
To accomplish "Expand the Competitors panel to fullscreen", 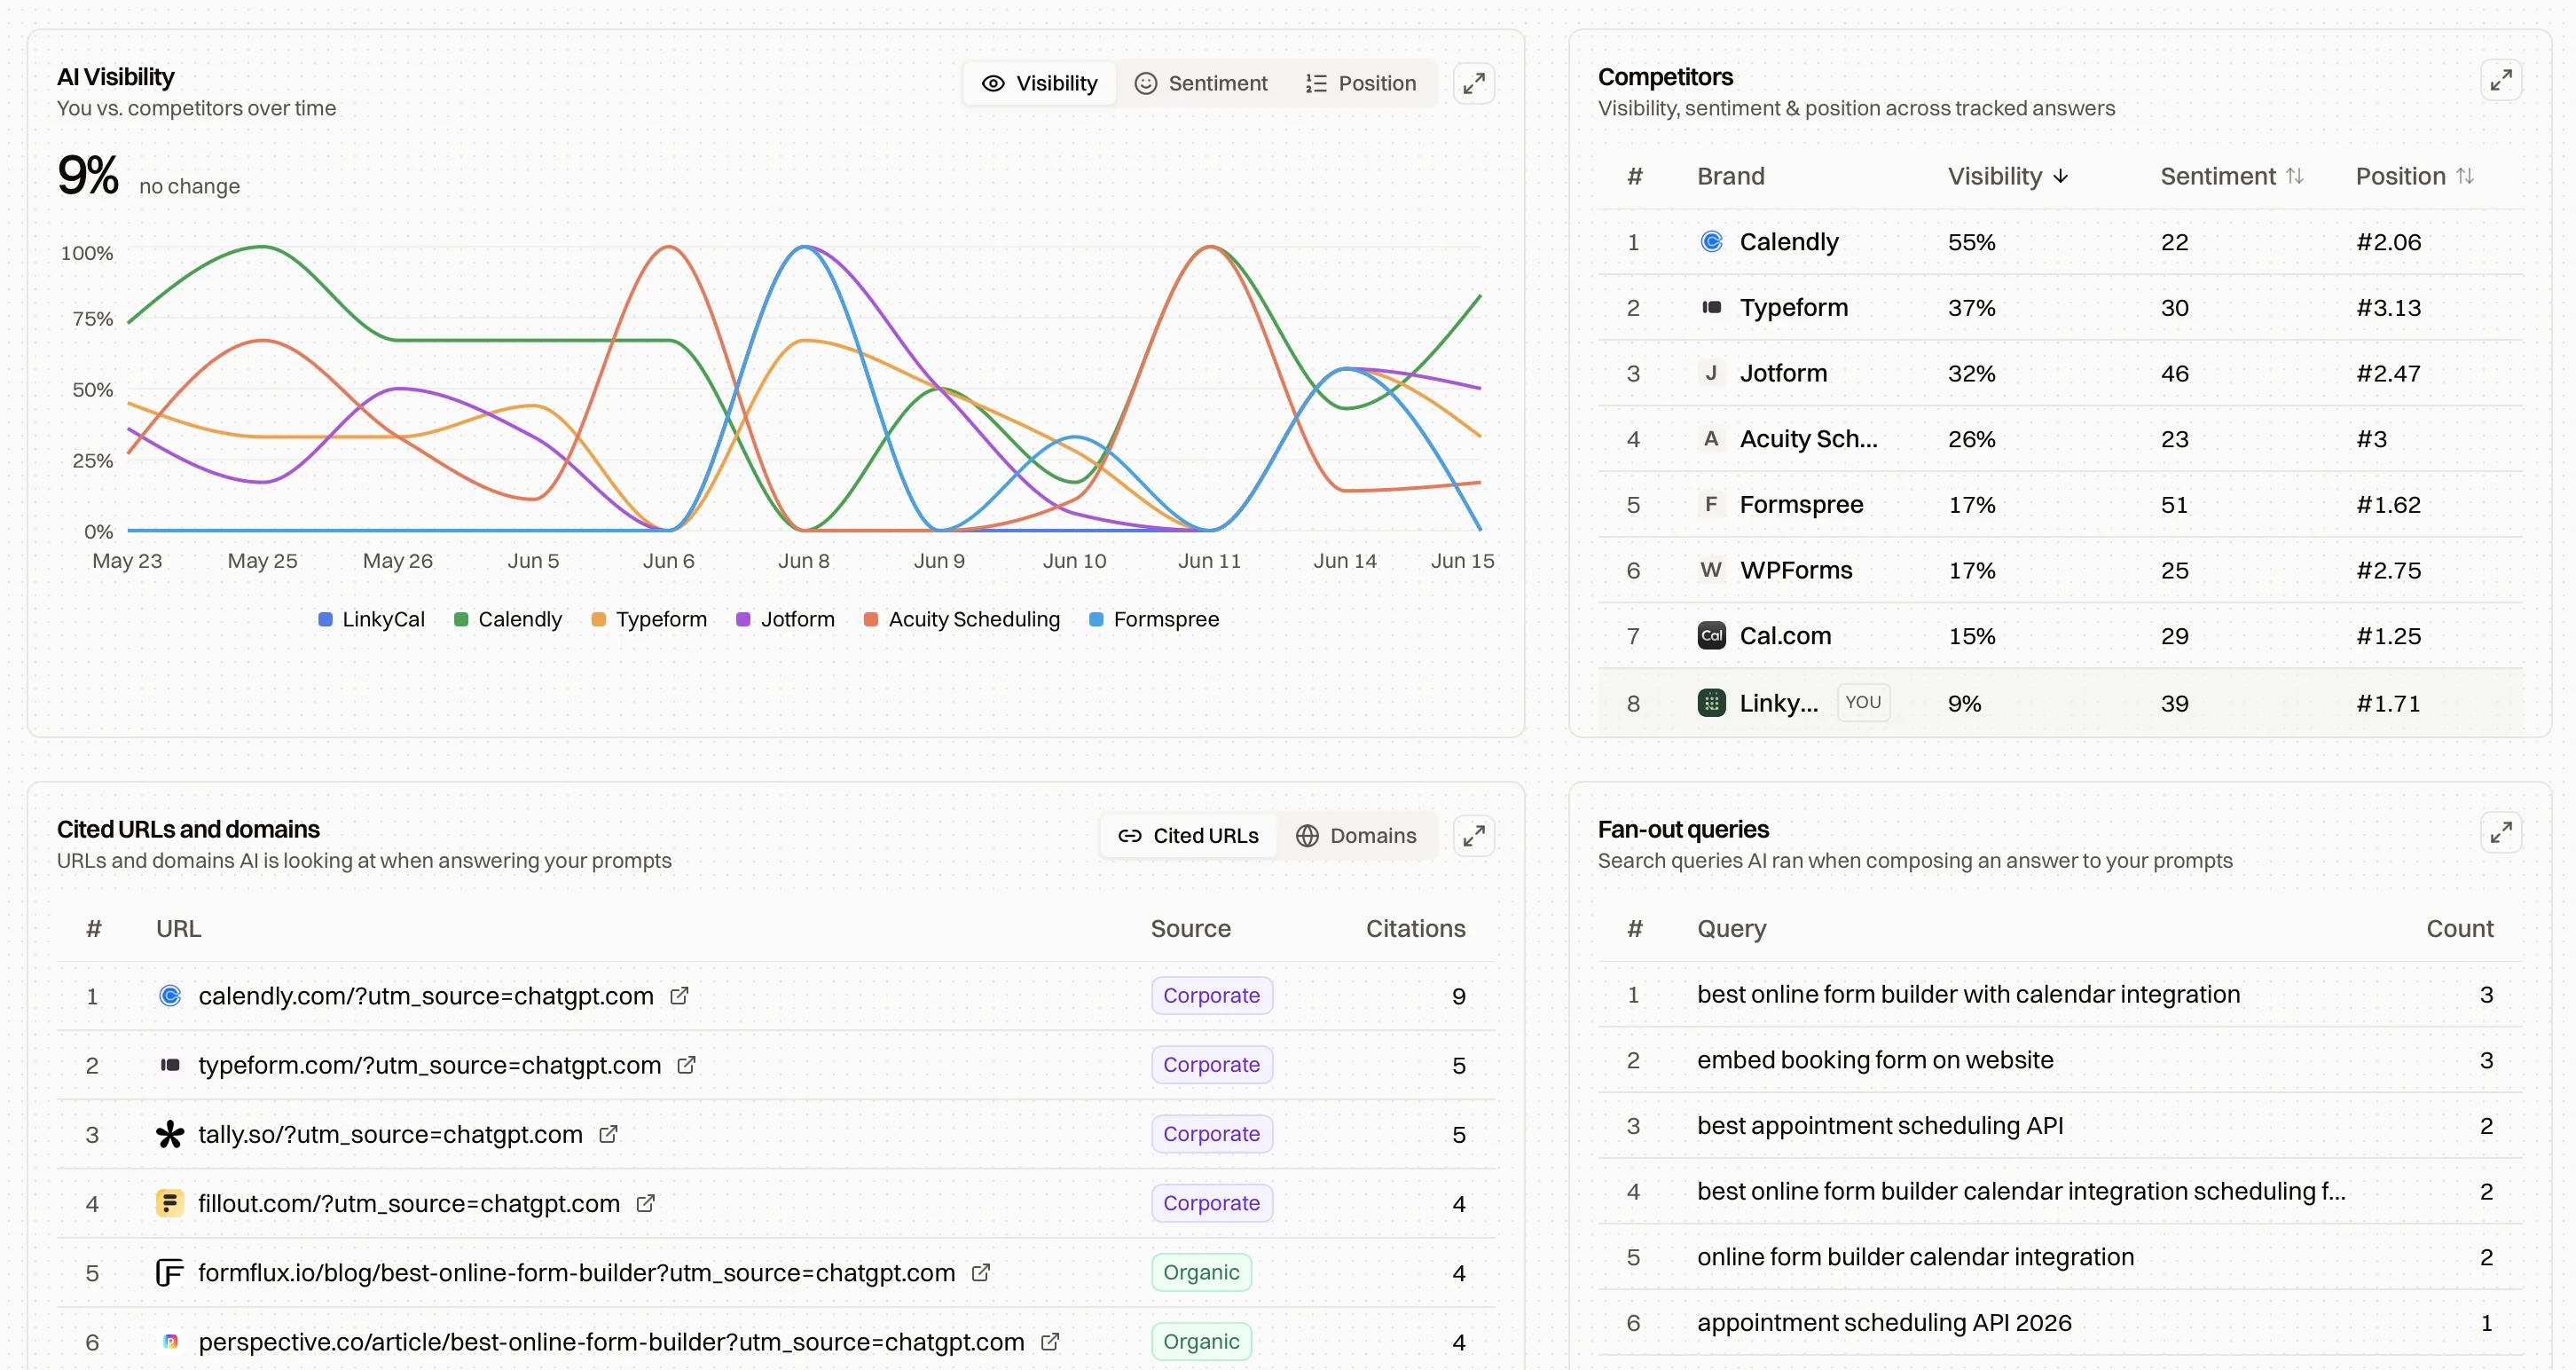I will (x=2500, y=80).
